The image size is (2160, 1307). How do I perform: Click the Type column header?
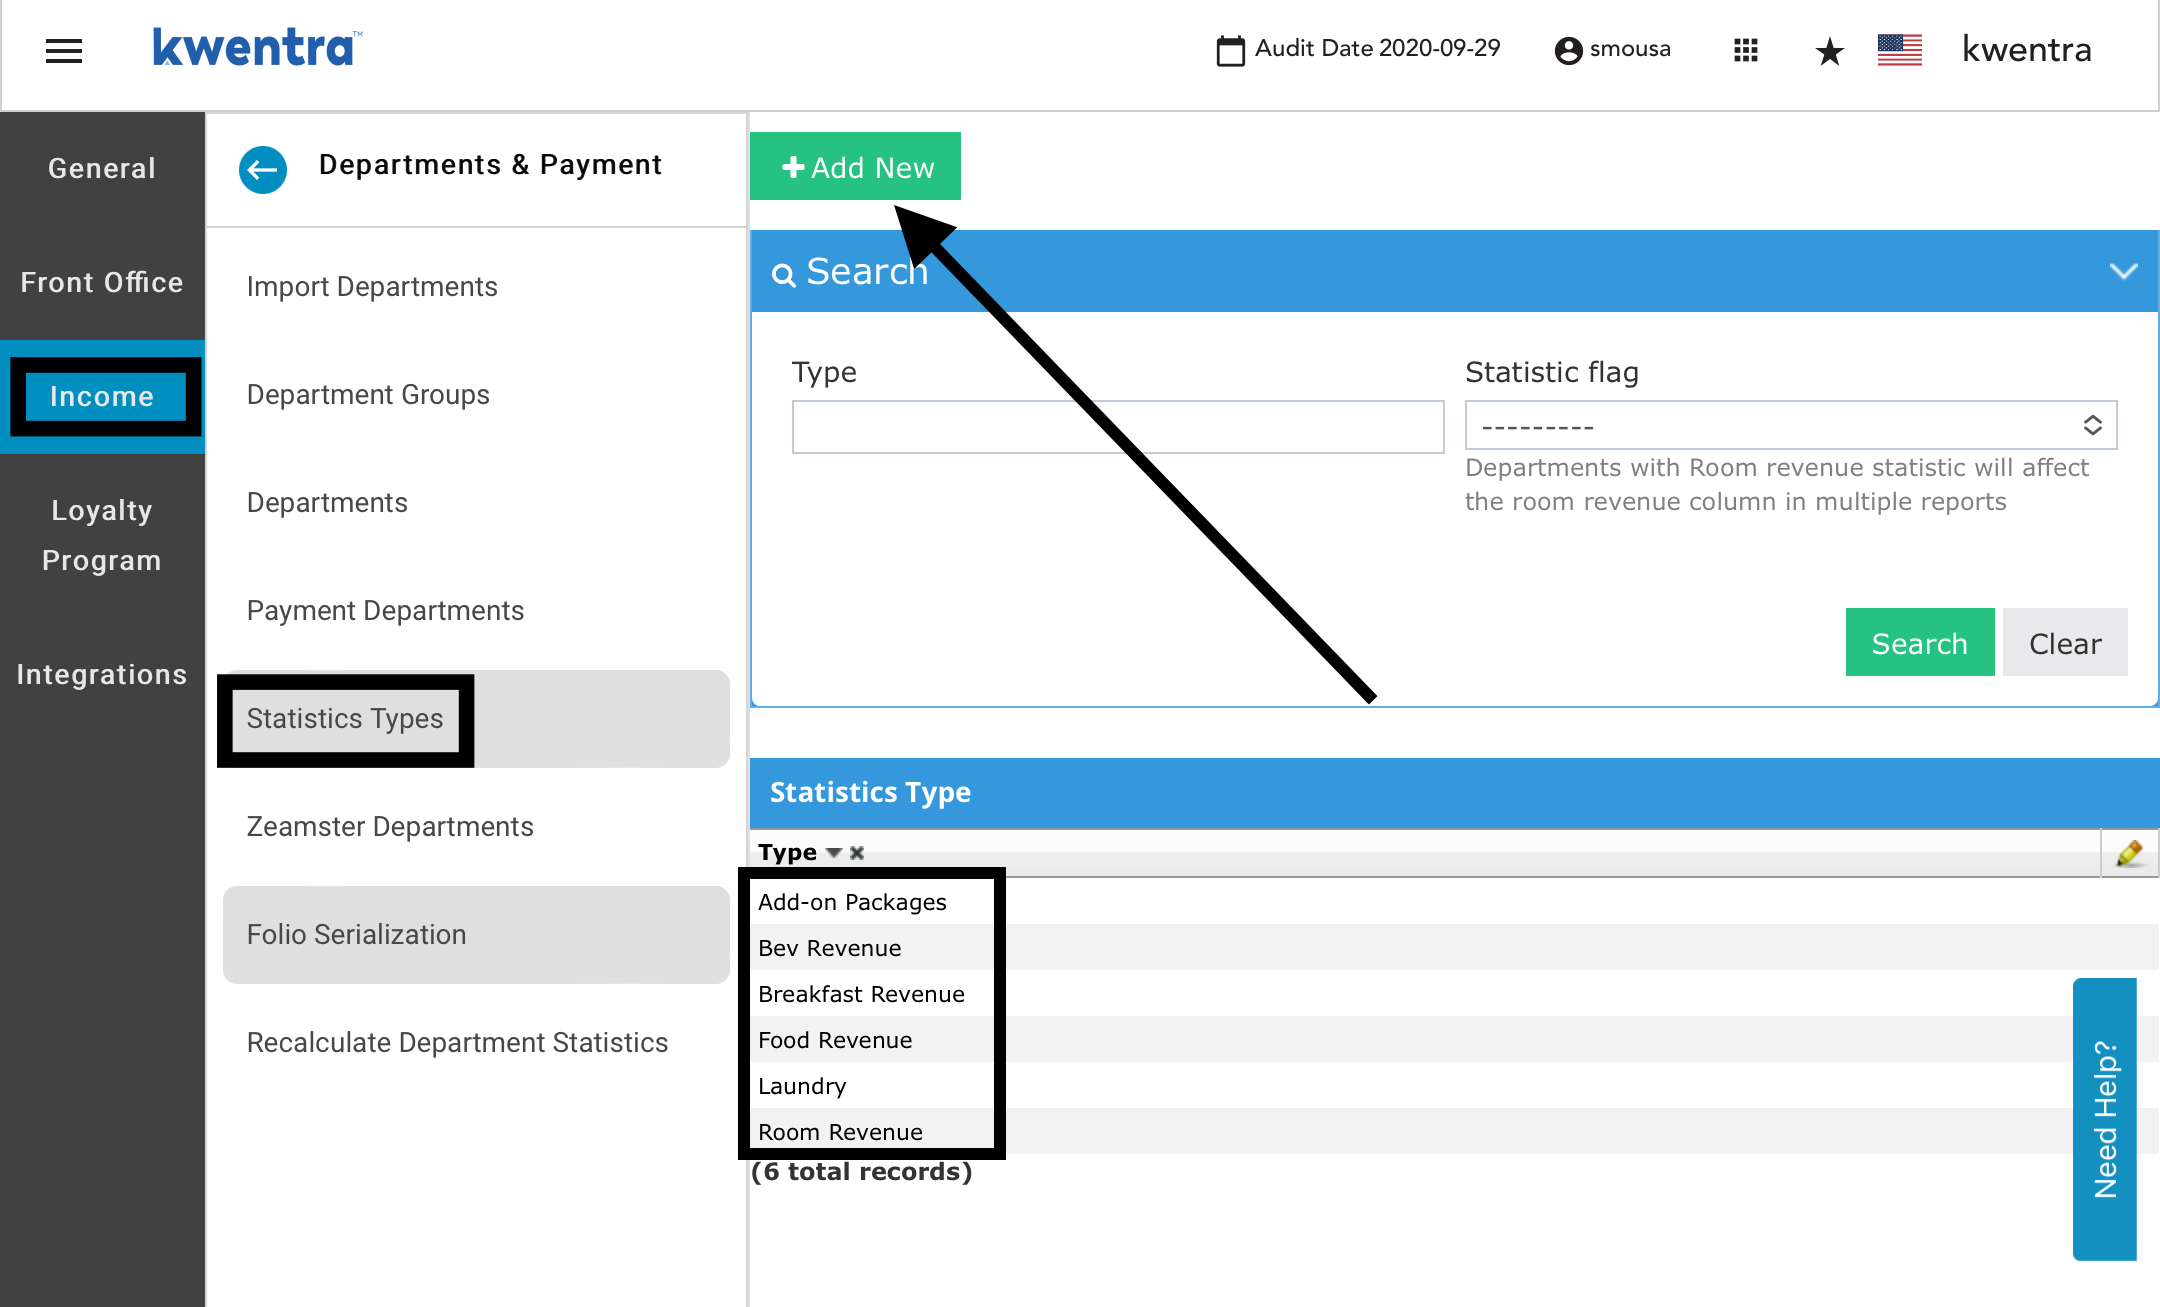(787, 853)
